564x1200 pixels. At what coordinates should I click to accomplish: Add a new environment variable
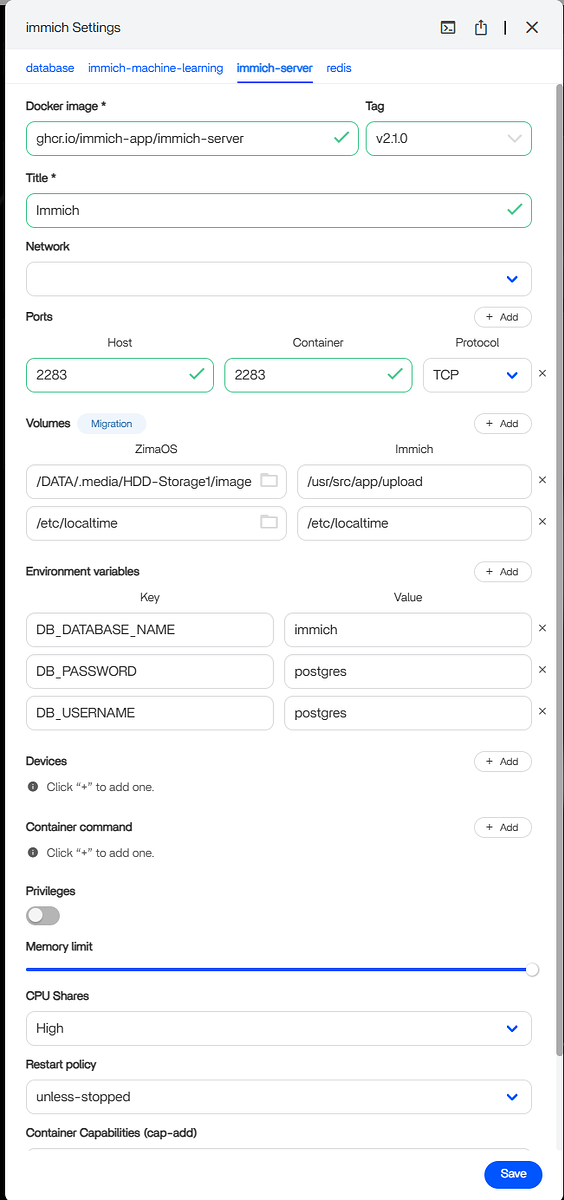click(x=503, y=572)
